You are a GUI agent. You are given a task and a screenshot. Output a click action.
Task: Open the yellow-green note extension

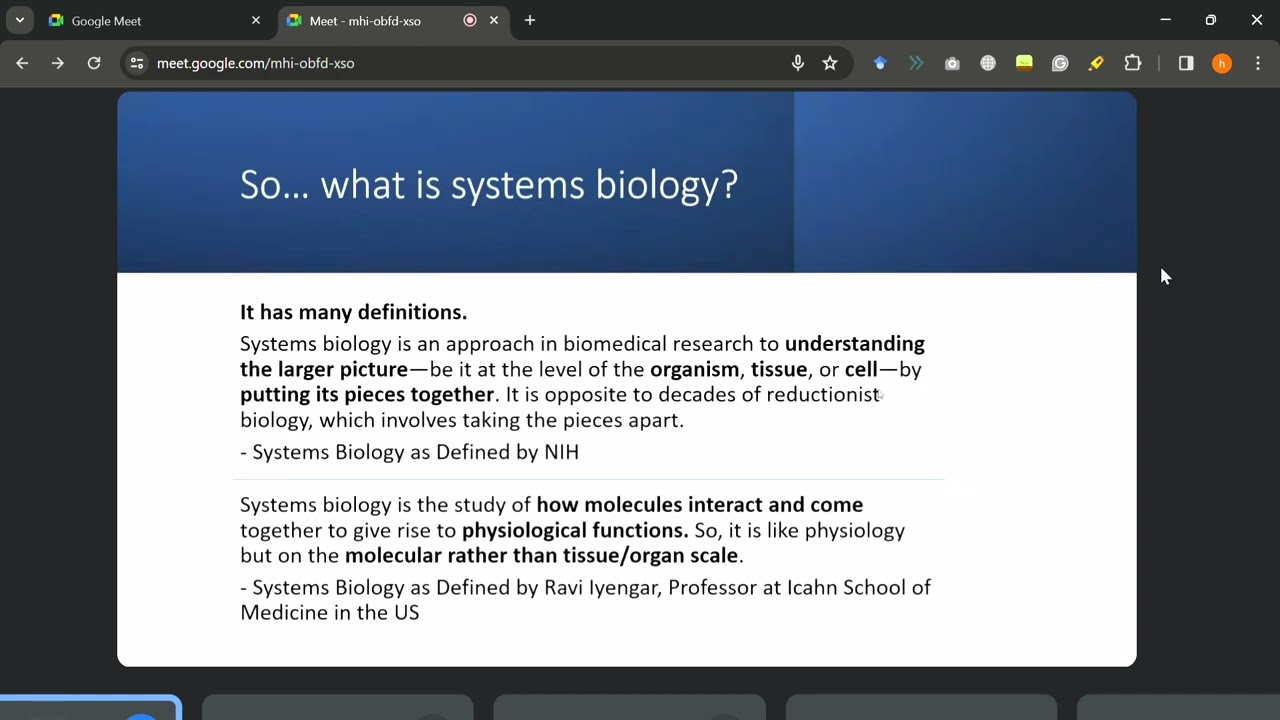1024,63
